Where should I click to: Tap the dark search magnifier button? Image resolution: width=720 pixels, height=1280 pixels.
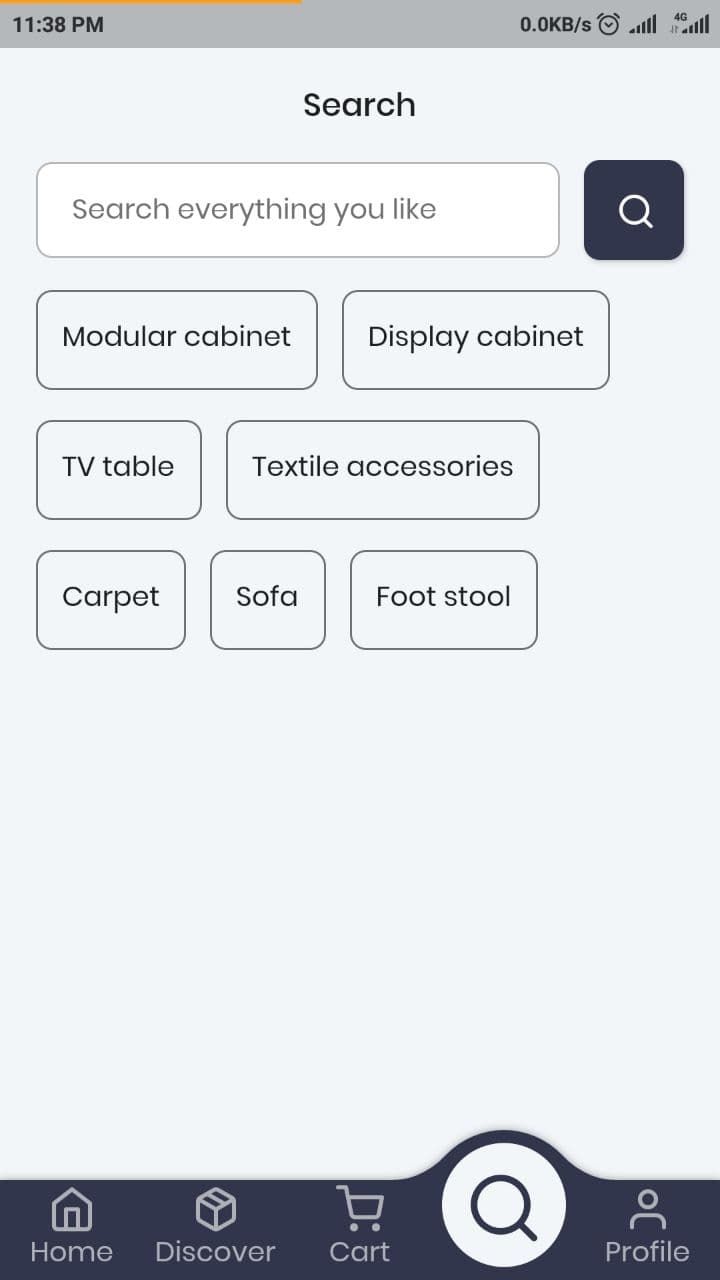pos(634,210)
